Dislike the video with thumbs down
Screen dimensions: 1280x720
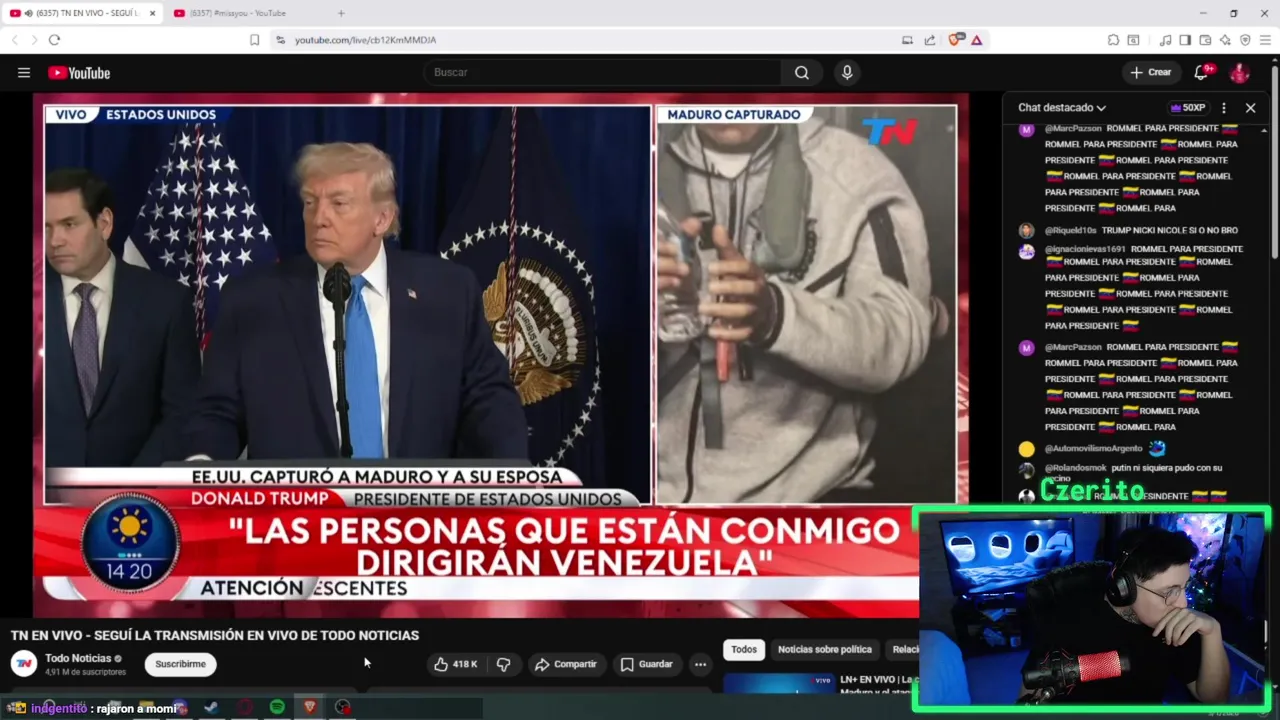click(504, 664)
